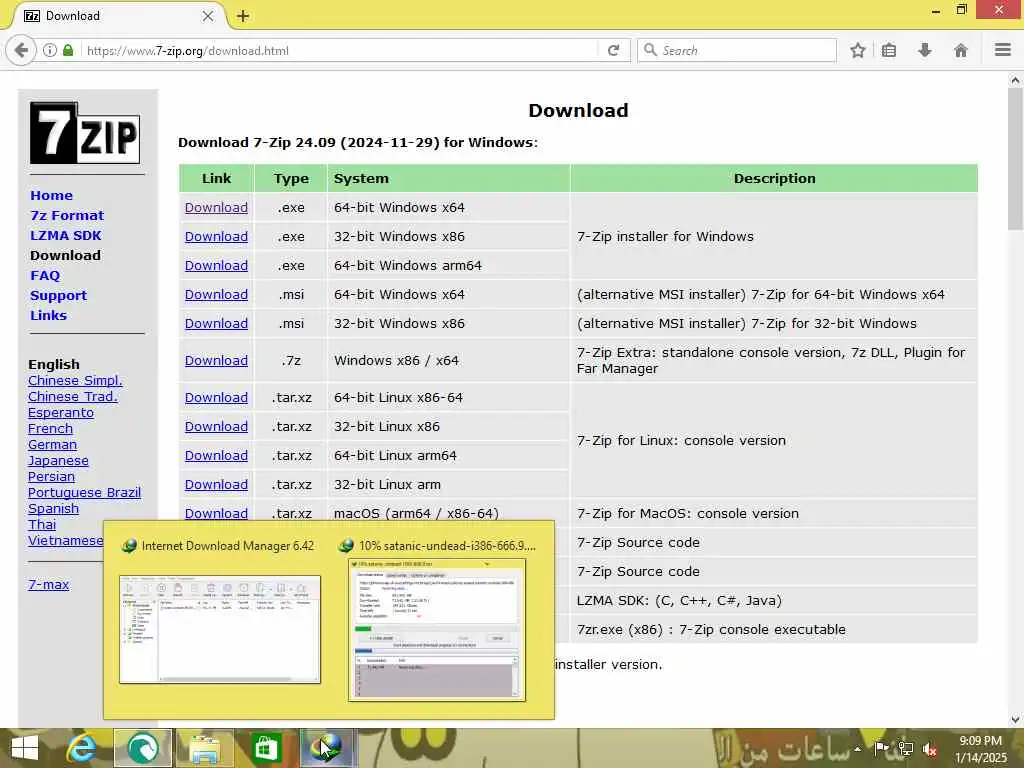Switch language to Persian
The height and width of the screenshot is (768, 1024).
[51, 477]
